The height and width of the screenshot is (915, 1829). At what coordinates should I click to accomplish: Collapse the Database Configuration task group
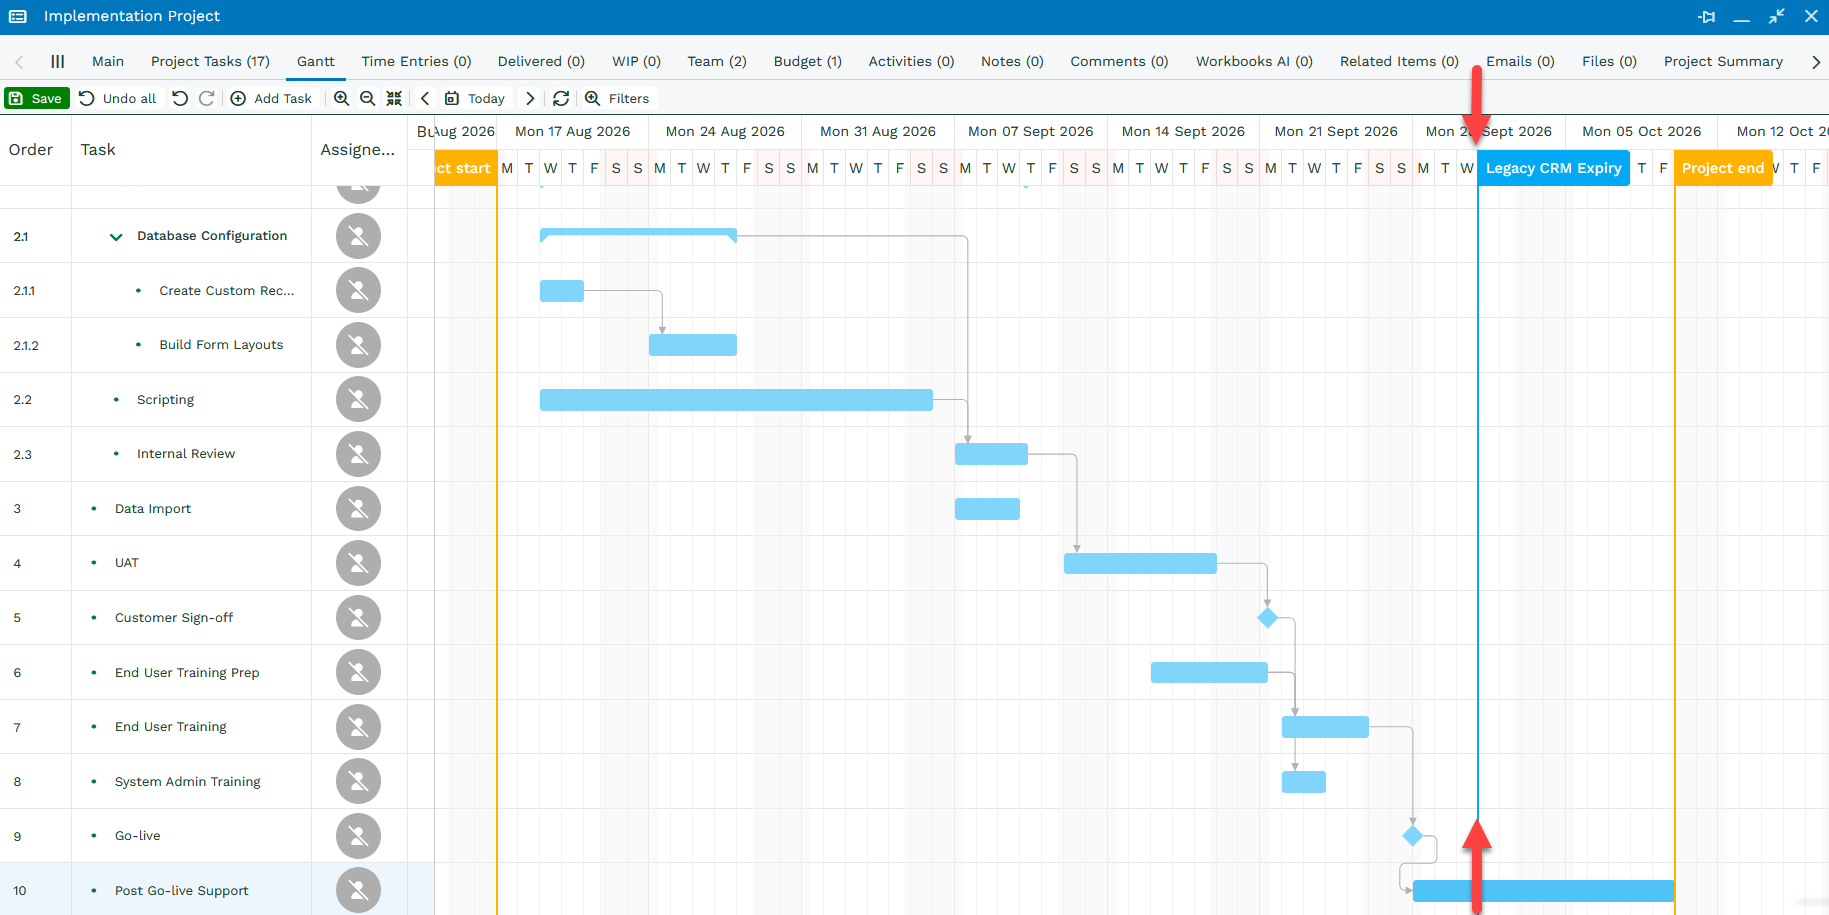click(x=116, y=237)
